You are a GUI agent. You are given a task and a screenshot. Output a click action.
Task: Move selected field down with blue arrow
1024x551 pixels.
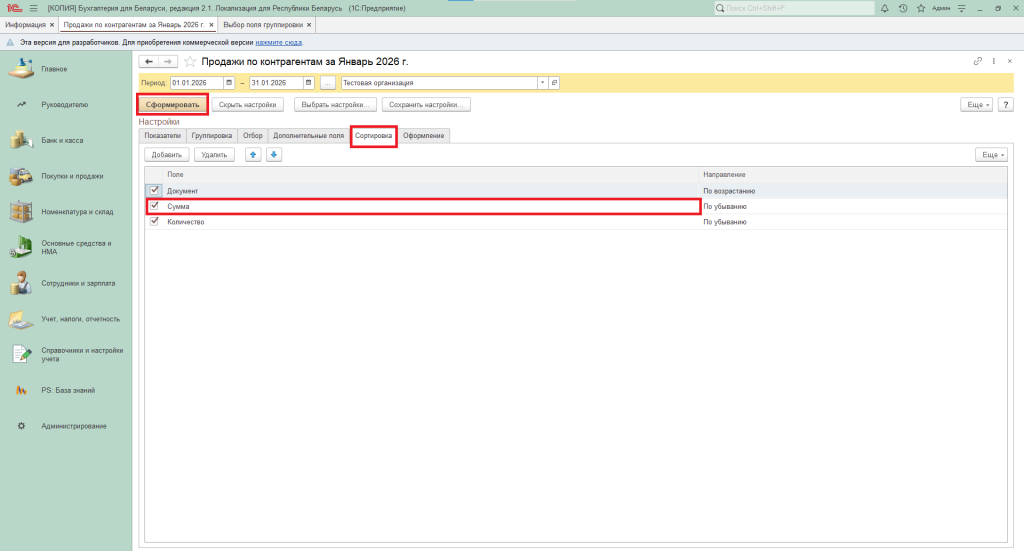pos(274,155)
